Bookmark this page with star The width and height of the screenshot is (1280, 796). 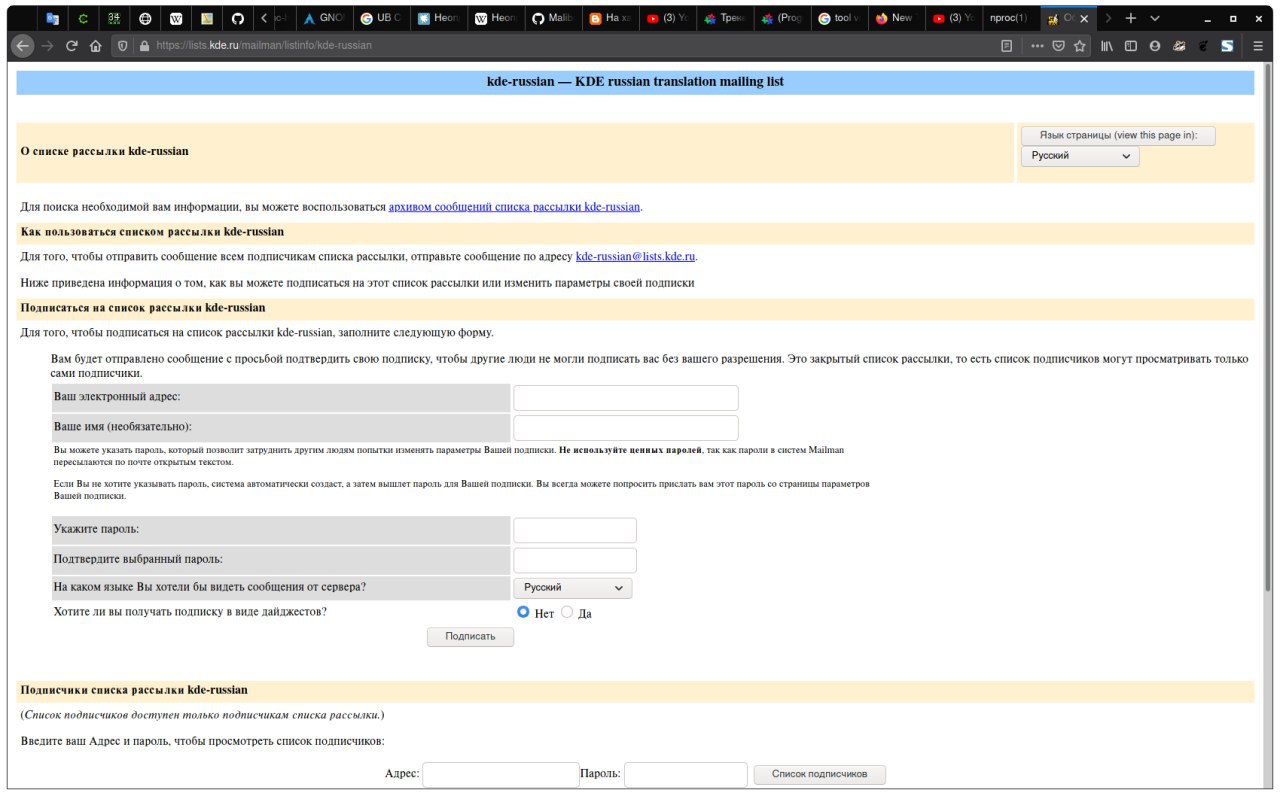coord(1080,45)
